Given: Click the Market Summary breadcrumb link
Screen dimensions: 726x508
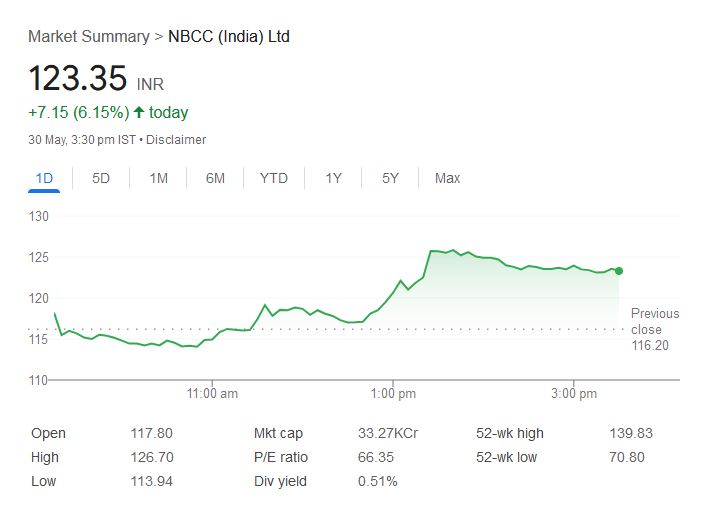Looking at the screenshot, I should coord(88,37).
